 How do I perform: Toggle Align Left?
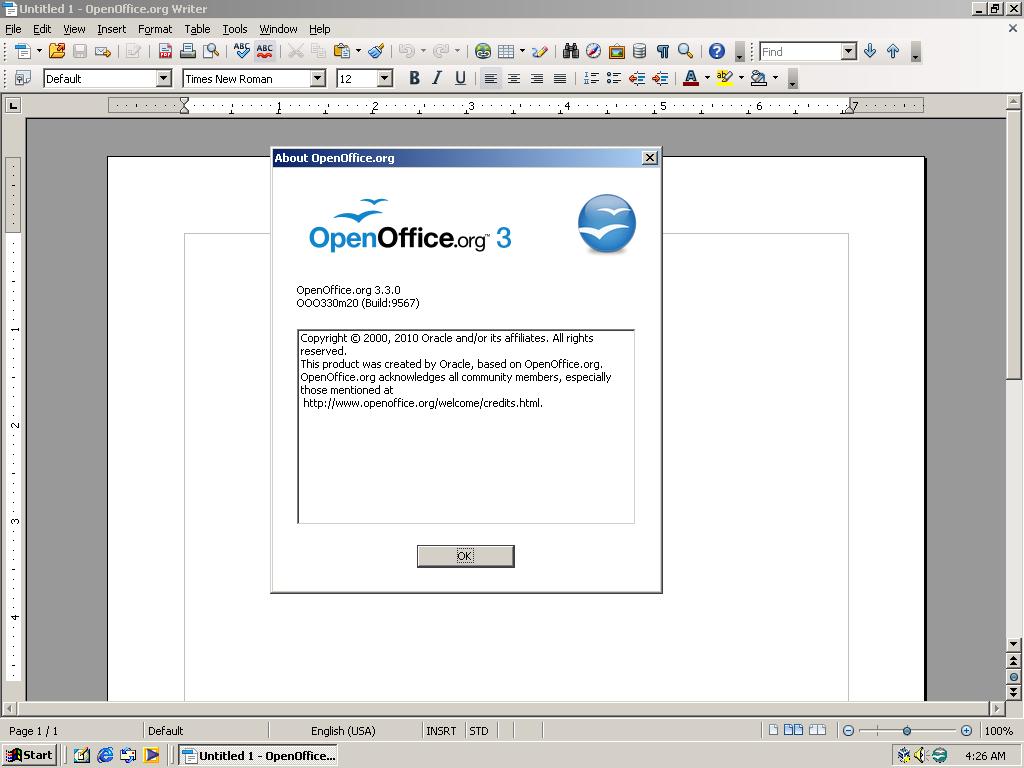[x=491, y=78]
